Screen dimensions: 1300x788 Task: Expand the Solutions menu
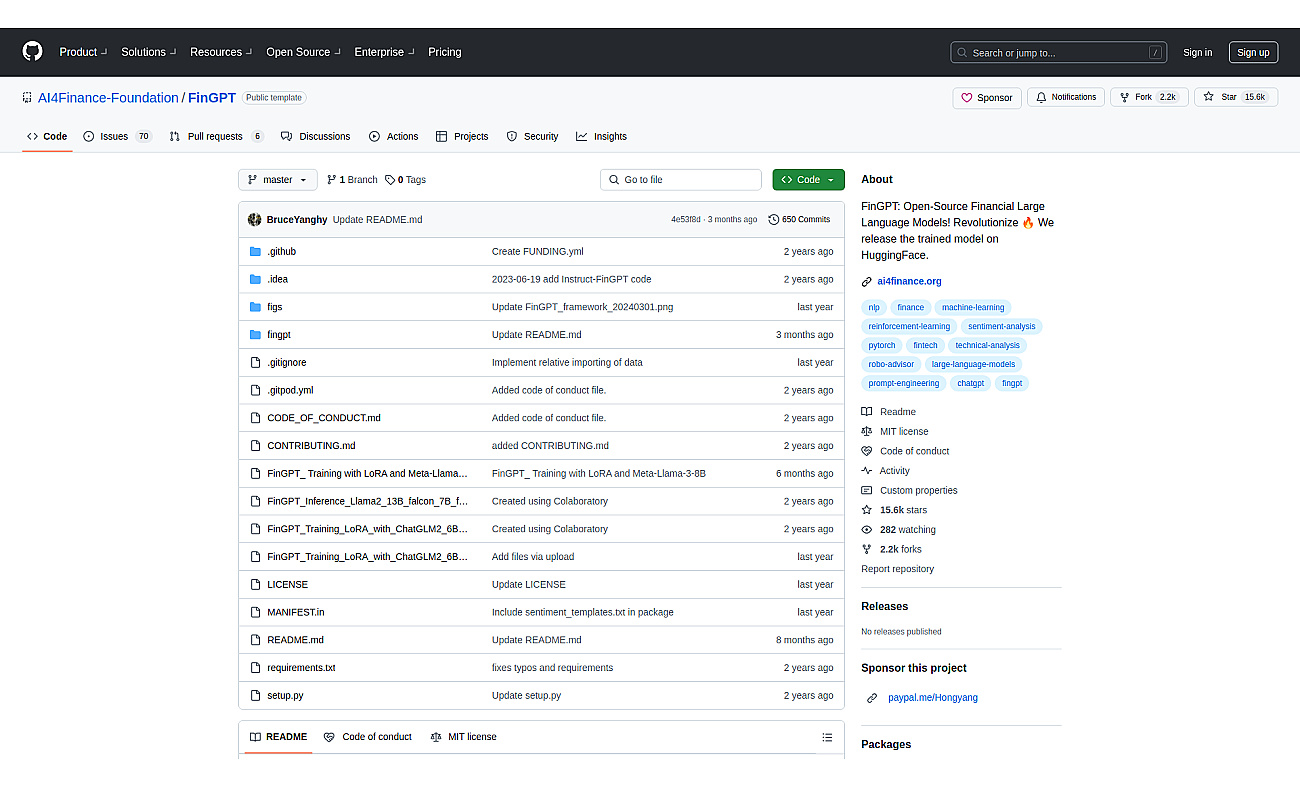[149, 52]
